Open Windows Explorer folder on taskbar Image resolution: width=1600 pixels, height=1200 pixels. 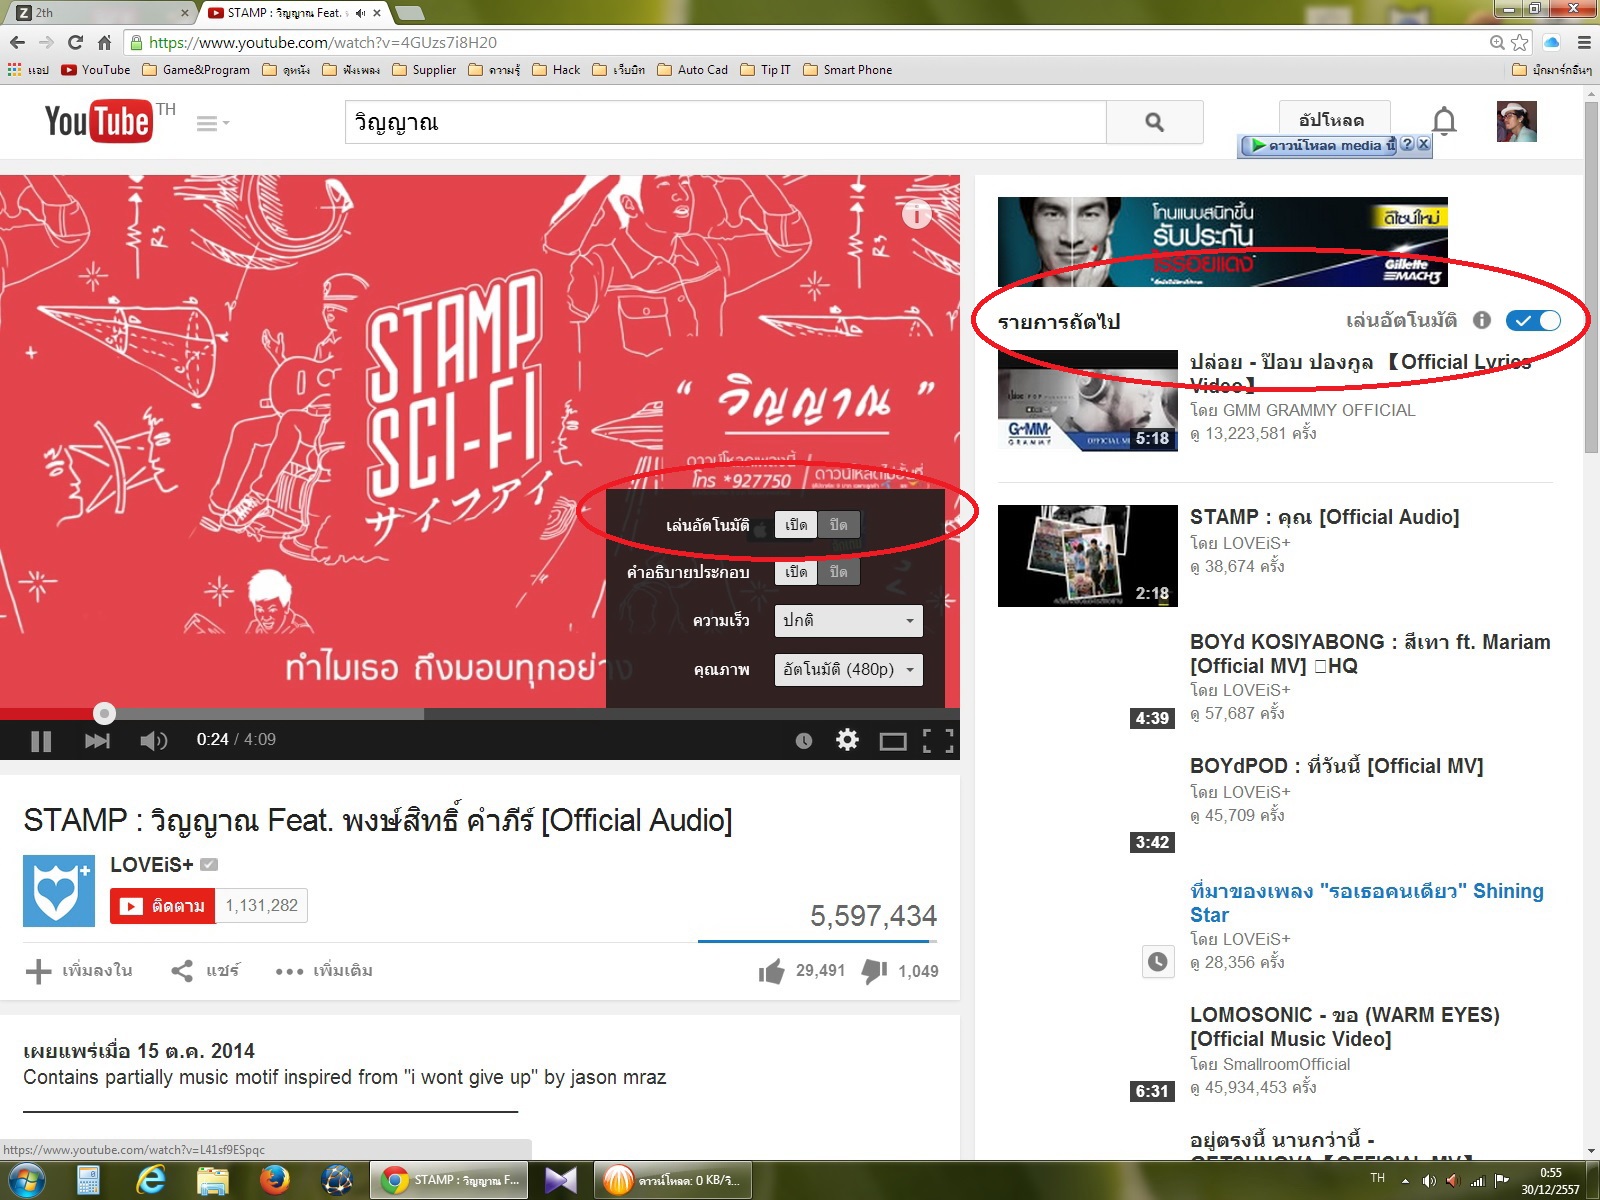click(x=212, y=1181)
